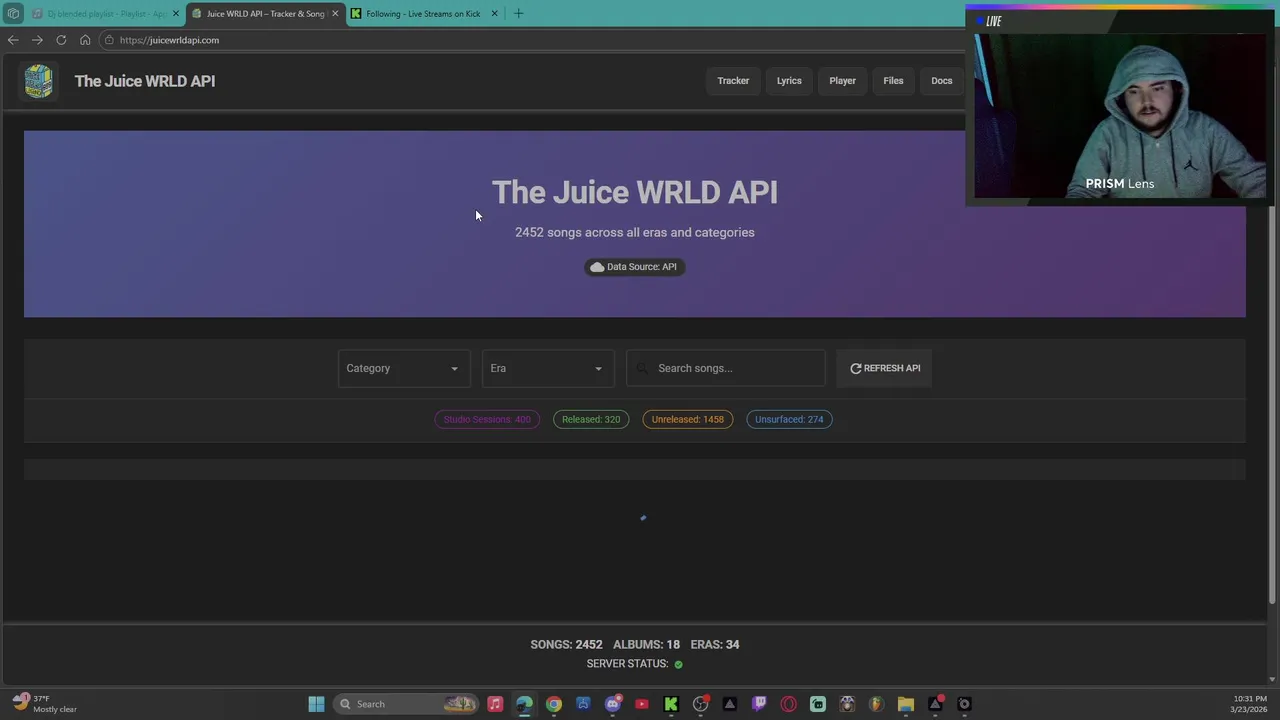Viewport: 1280px width, 720px height.
Task: Click the 'ALBUMS: 18' footer text
Action: 646,645
